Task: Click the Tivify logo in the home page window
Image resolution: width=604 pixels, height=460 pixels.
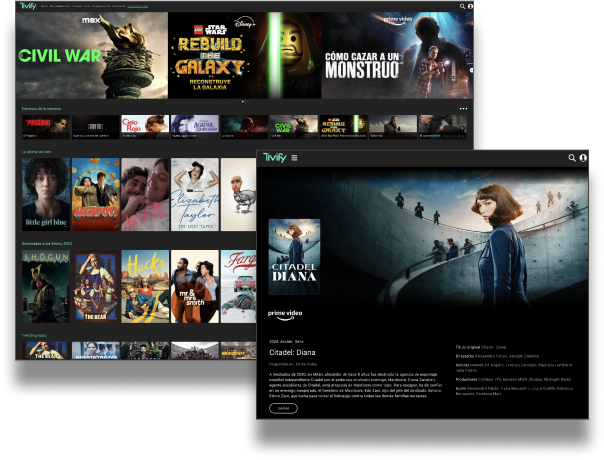Action: (x=28, y=6)
